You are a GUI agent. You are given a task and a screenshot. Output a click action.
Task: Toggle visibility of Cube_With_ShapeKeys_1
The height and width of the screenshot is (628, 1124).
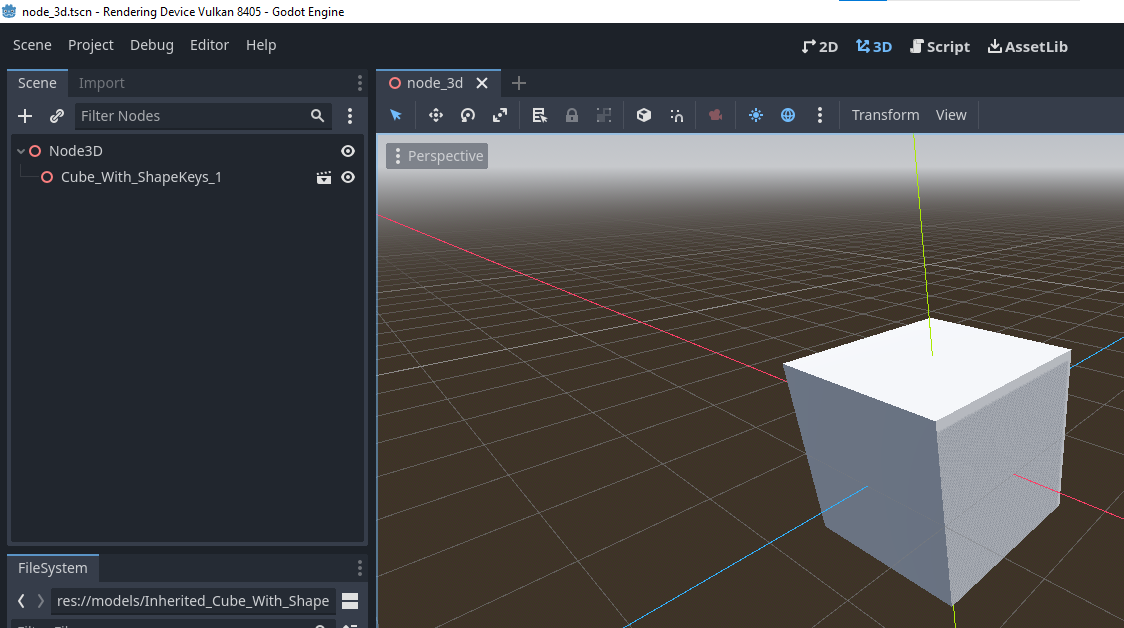347,177
